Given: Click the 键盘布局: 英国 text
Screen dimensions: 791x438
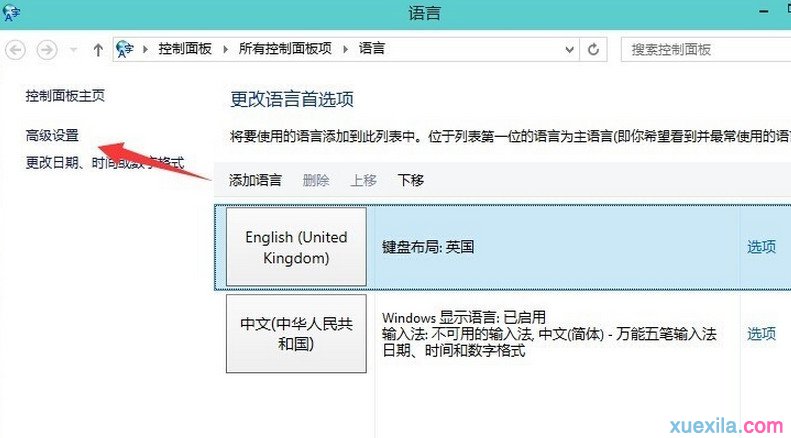Looking at the screenshot, I should [428, 247].
